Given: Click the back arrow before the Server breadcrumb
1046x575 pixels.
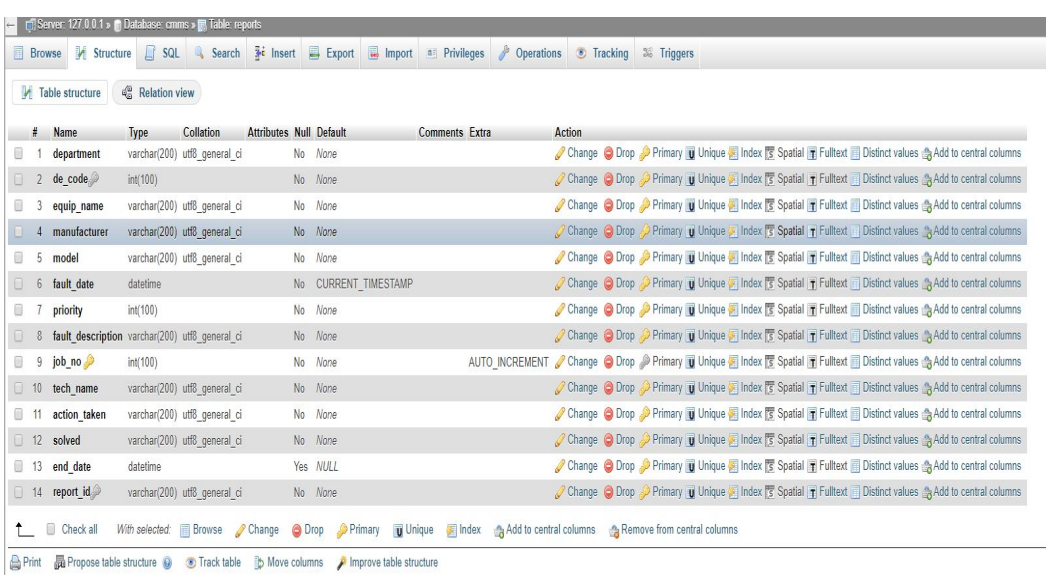Looking at the screenshot, I should 10,25.
